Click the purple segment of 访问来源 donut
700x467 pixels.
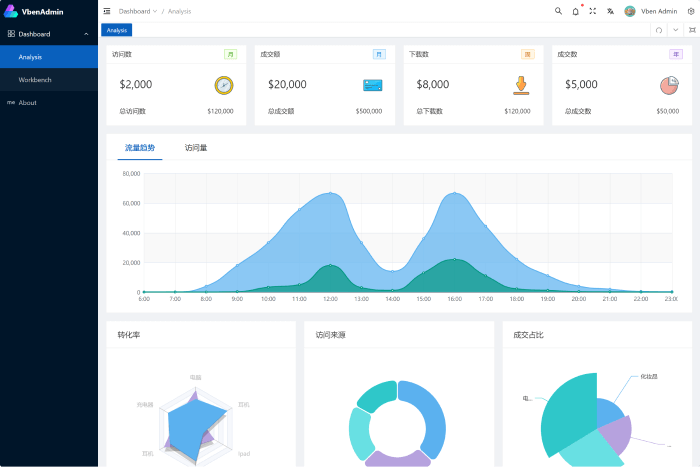[x=397, y=460]
